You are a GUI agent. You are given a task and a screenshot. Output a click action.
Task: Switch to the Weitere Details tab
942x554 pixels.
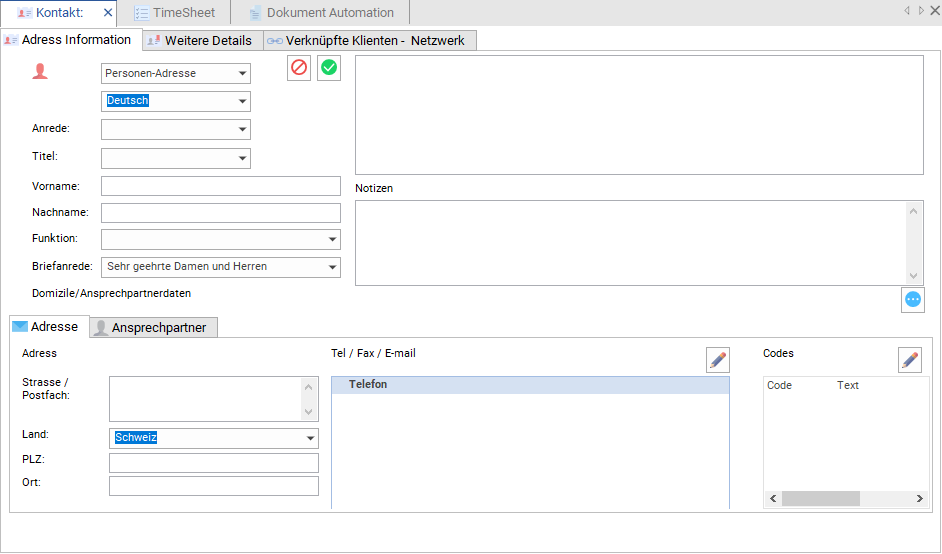202,40
